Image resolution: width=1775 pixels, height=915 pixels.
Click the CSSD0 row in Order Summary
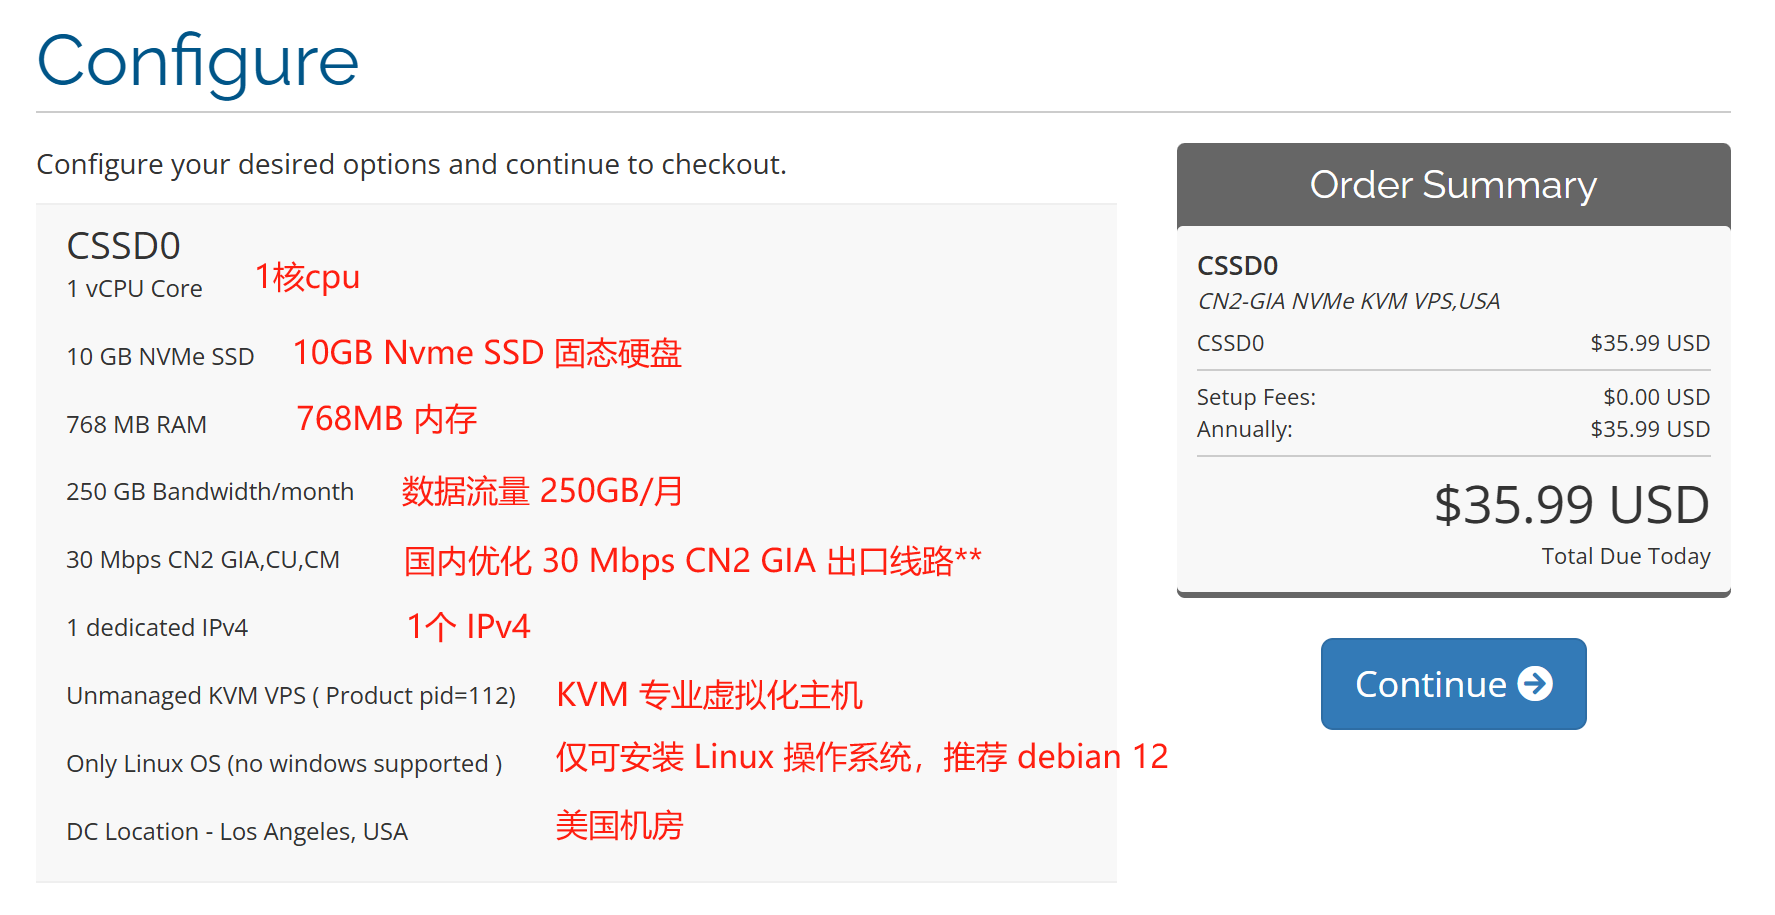coord(1238,343)
